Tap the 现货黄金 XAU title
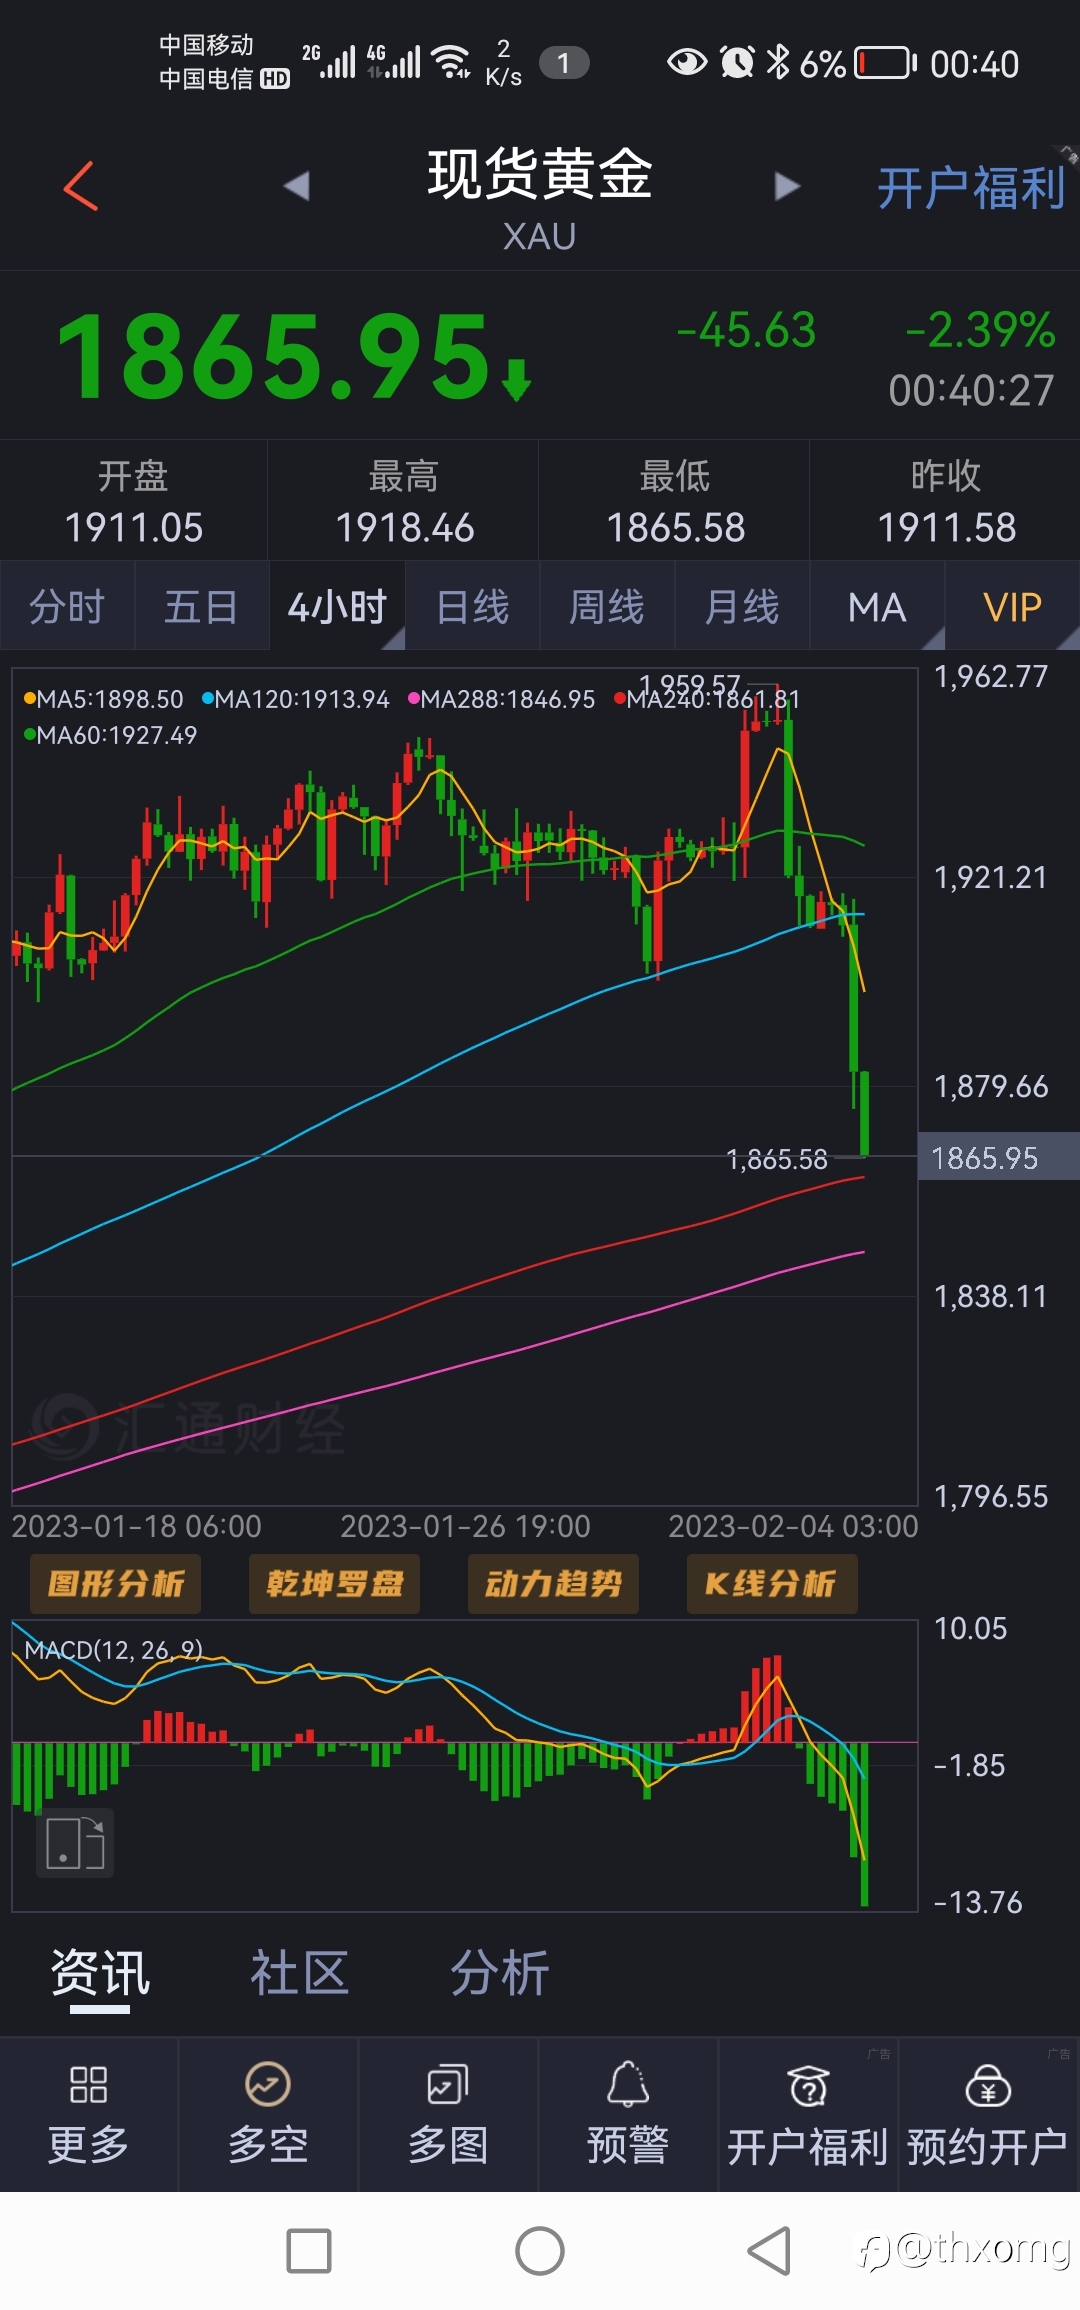 (540, 198)
